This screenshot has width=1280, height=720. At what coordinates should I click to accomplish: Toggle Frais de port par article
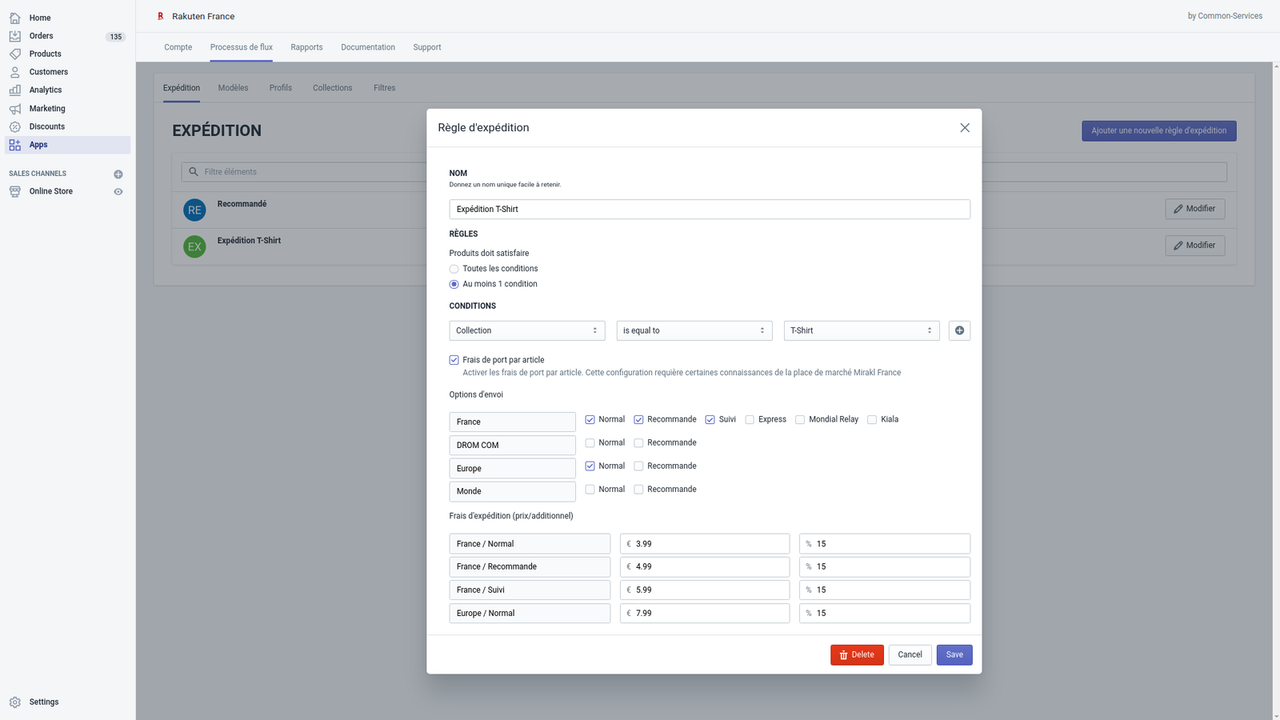454,360
